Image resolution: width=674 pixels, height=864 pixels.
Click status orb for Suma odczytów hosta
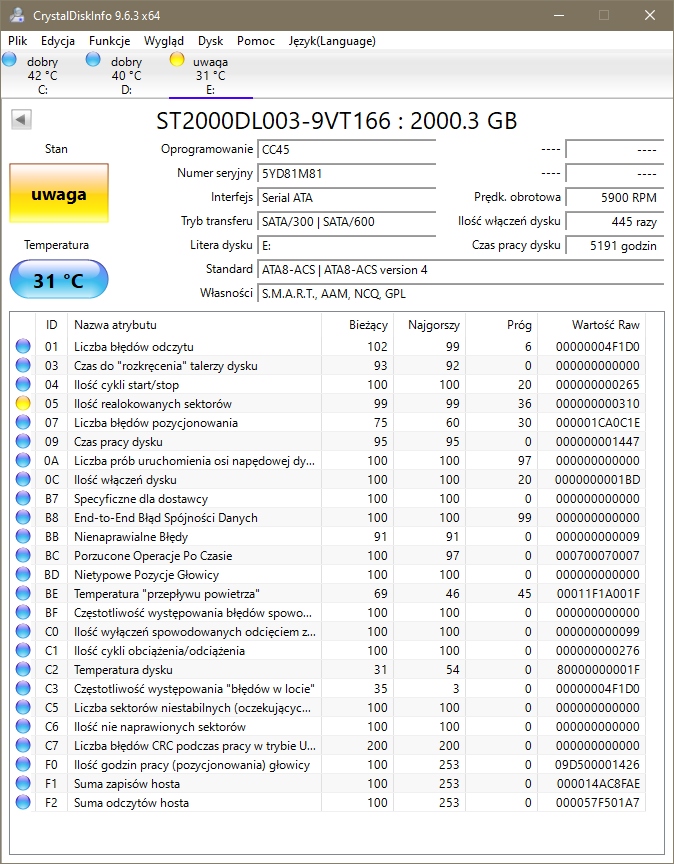coord(23,803)
